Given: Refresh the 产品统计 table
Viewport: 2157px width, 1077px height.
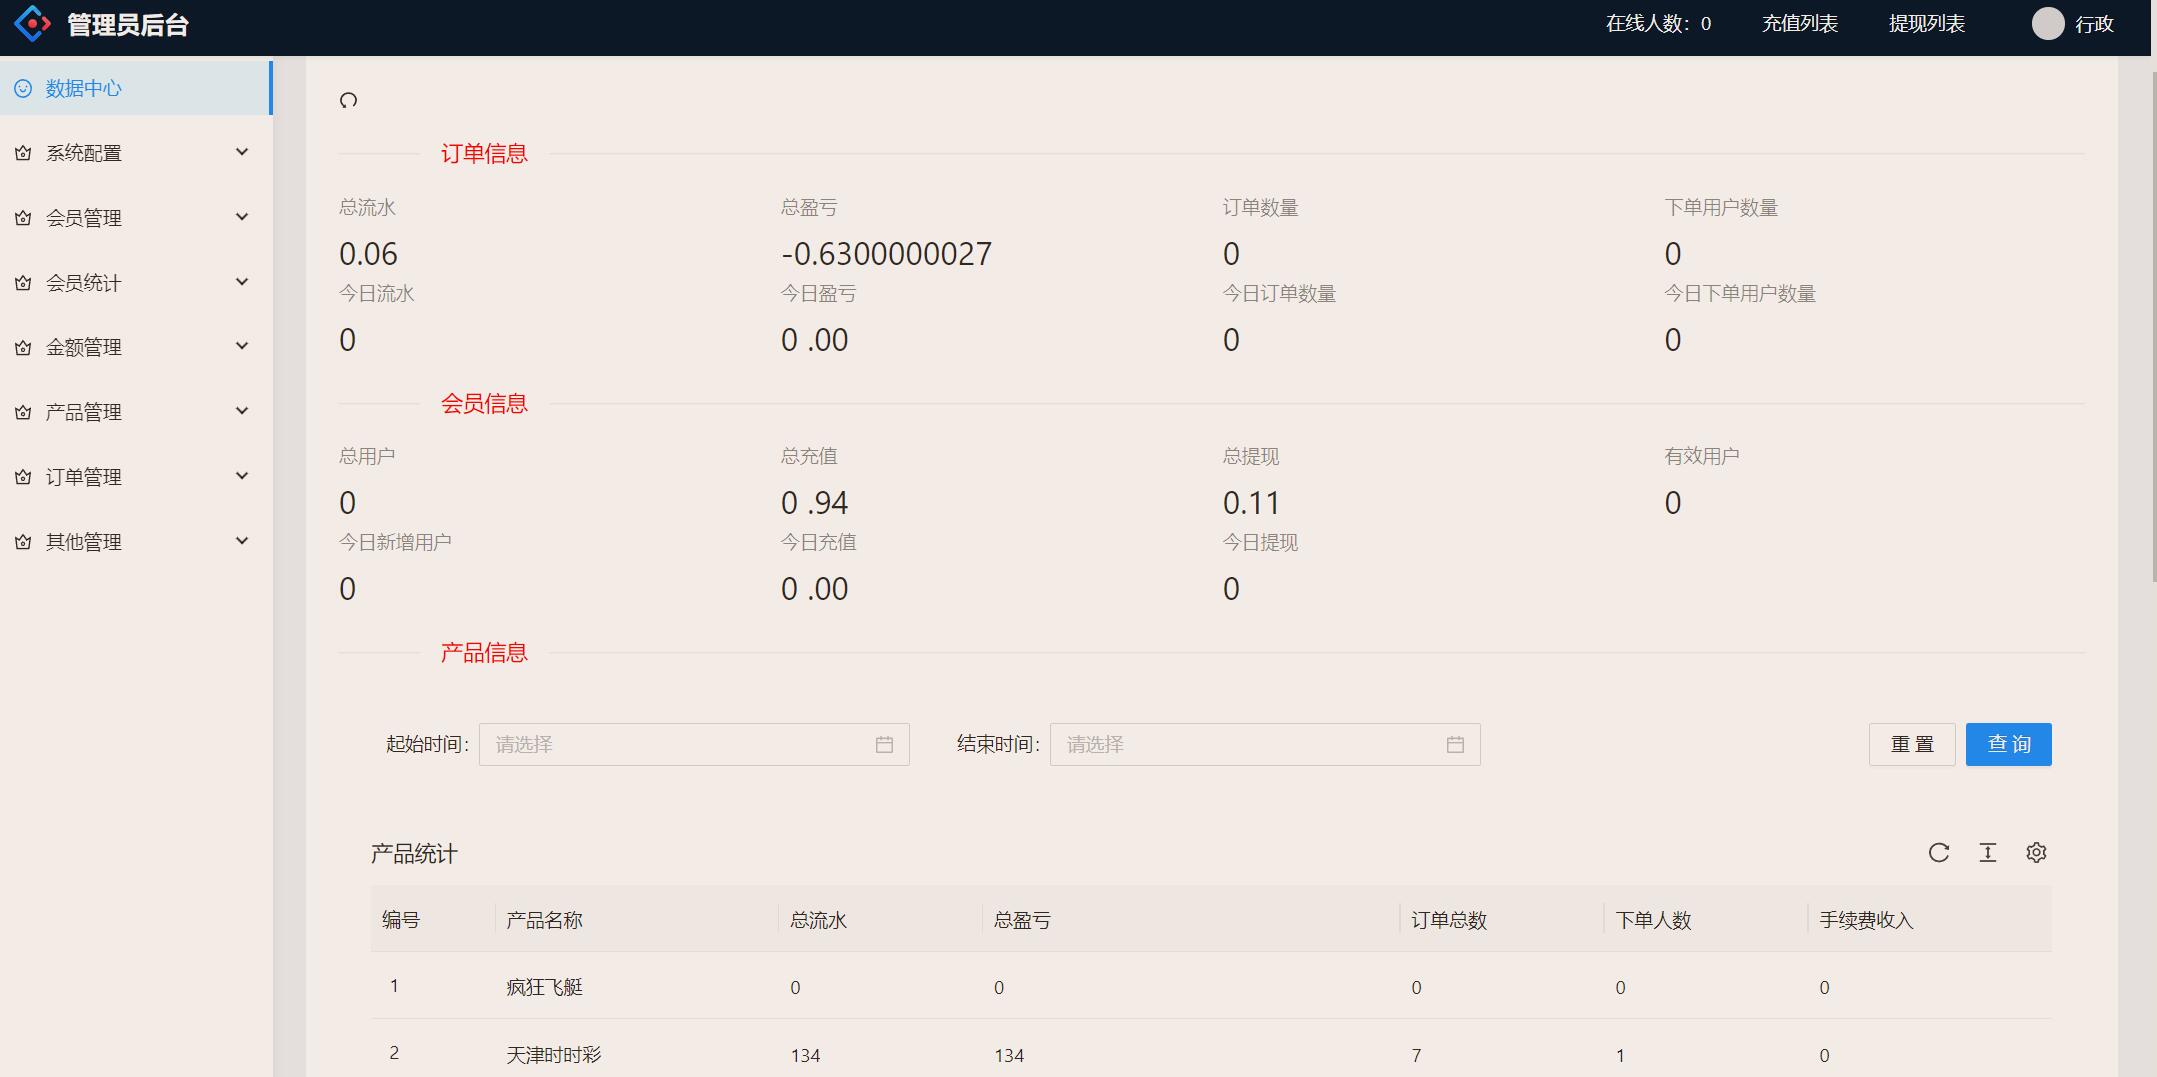Looking at the screenshot, I should (x=1938, y=853).
